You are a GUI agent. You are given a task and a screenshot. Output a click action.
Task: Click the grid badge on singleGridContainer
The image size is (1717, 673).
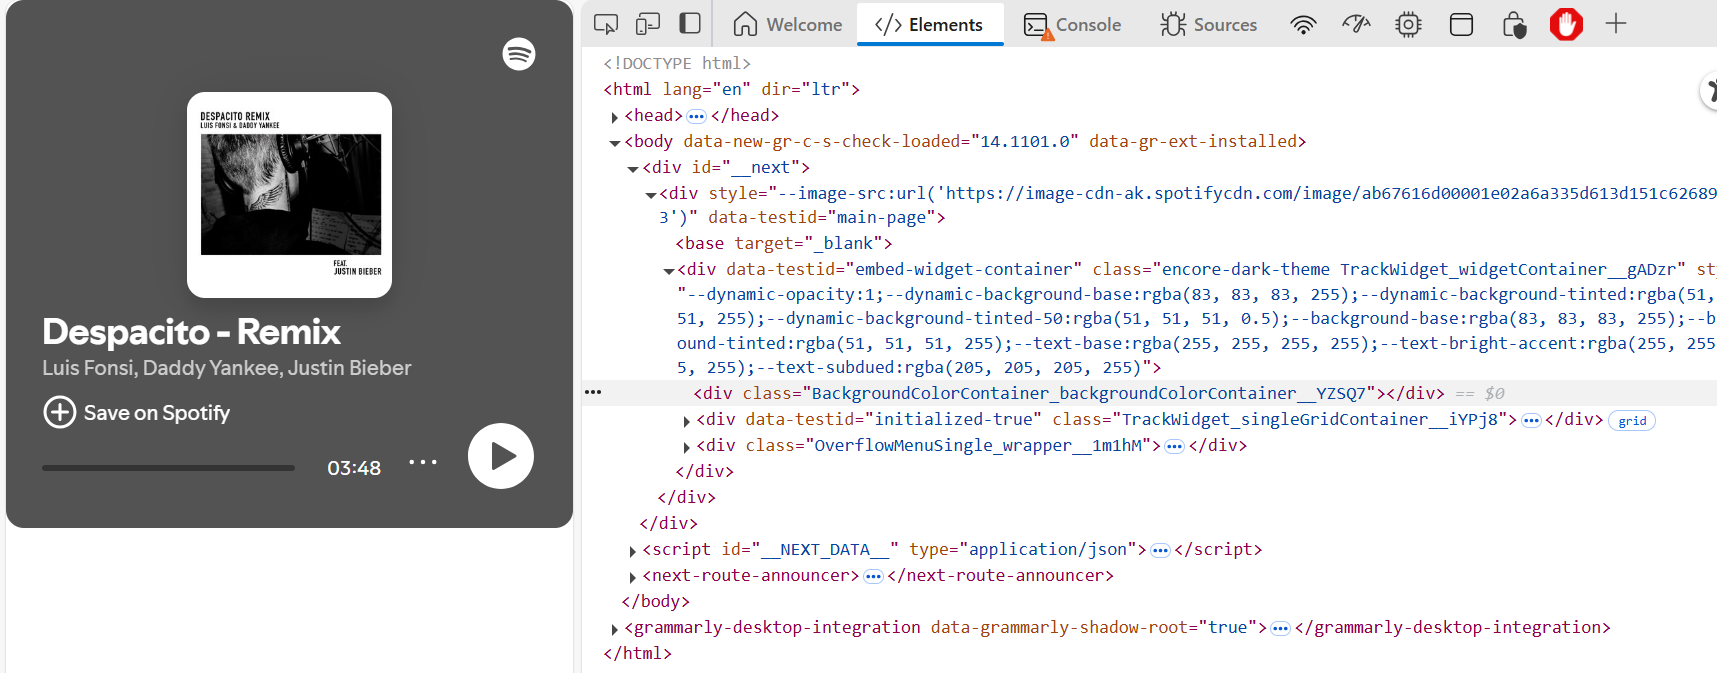point(1632,421)
